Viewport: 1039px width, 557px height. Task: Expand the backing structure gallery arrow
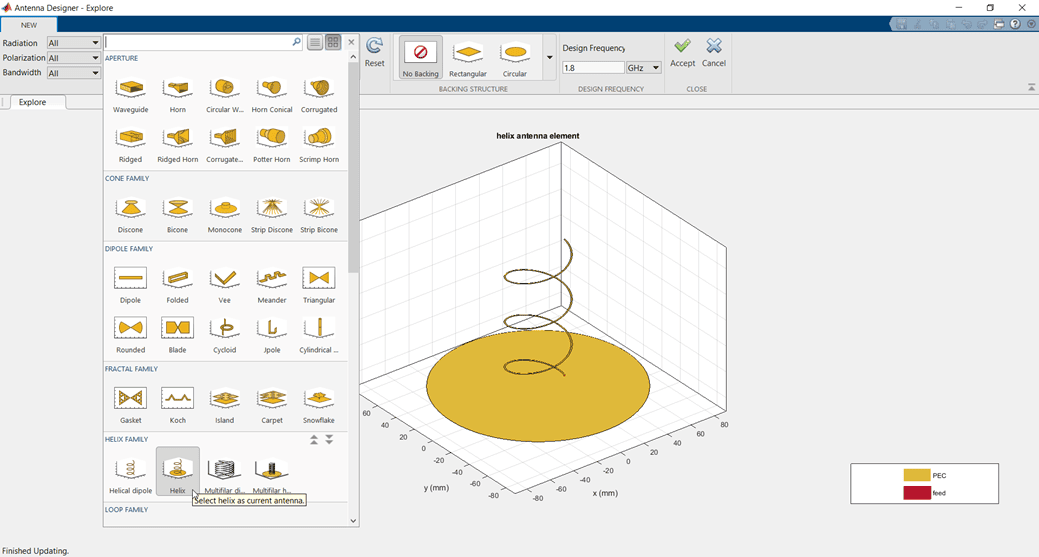(x=549, y=58)
